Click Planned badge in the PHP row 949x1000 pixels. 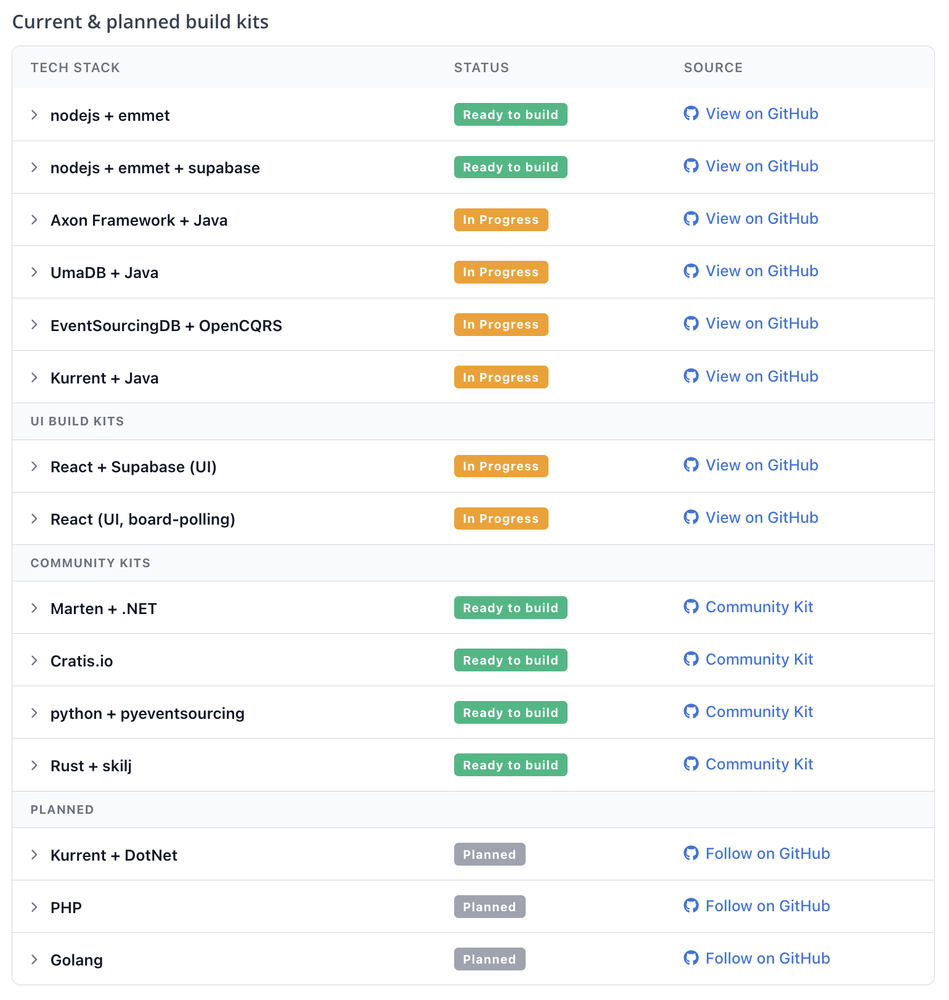pyautogui.click(x=490, y=907)
